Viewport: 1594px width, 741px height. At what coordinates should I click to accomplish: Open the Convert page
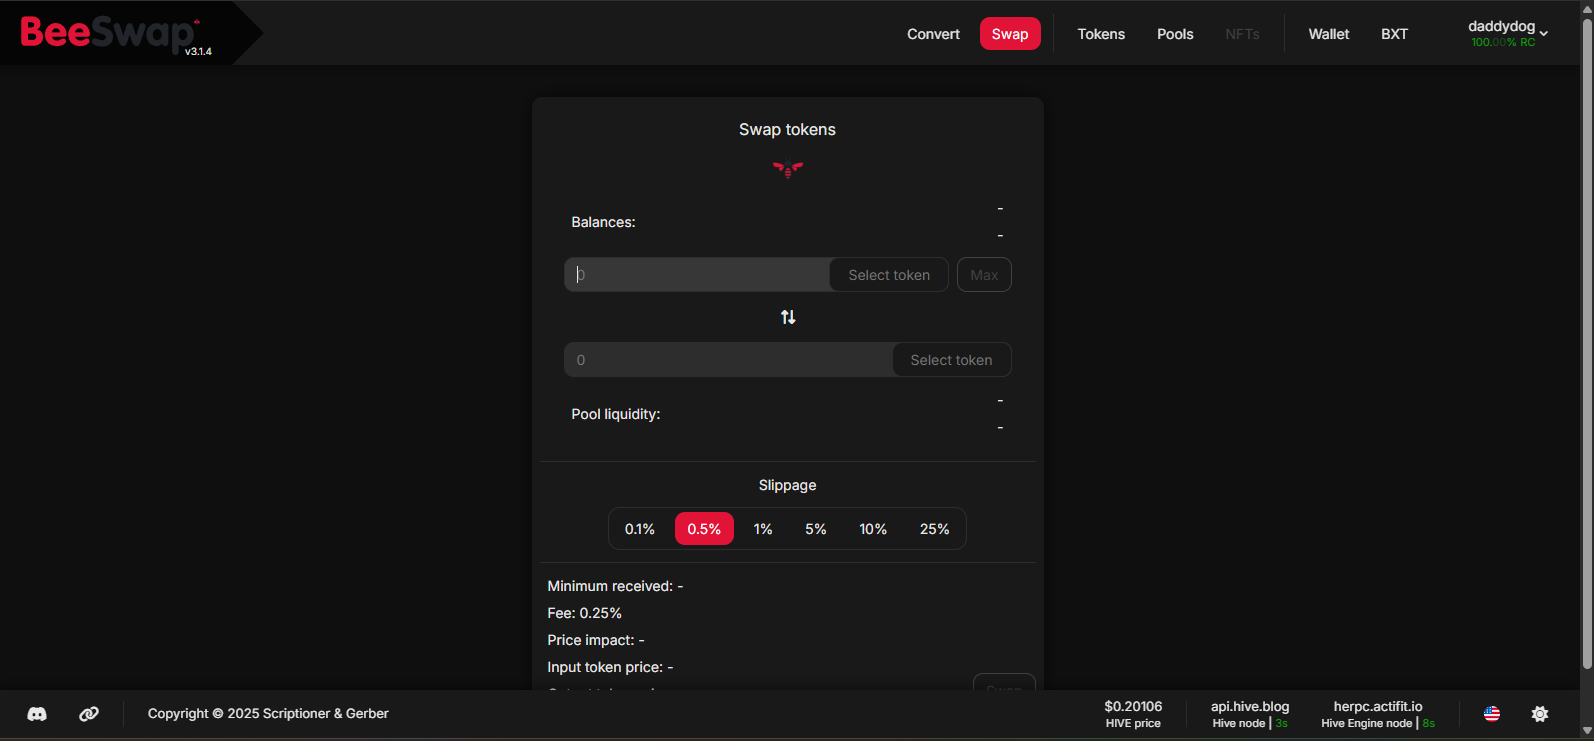click(x=933, y=34)
